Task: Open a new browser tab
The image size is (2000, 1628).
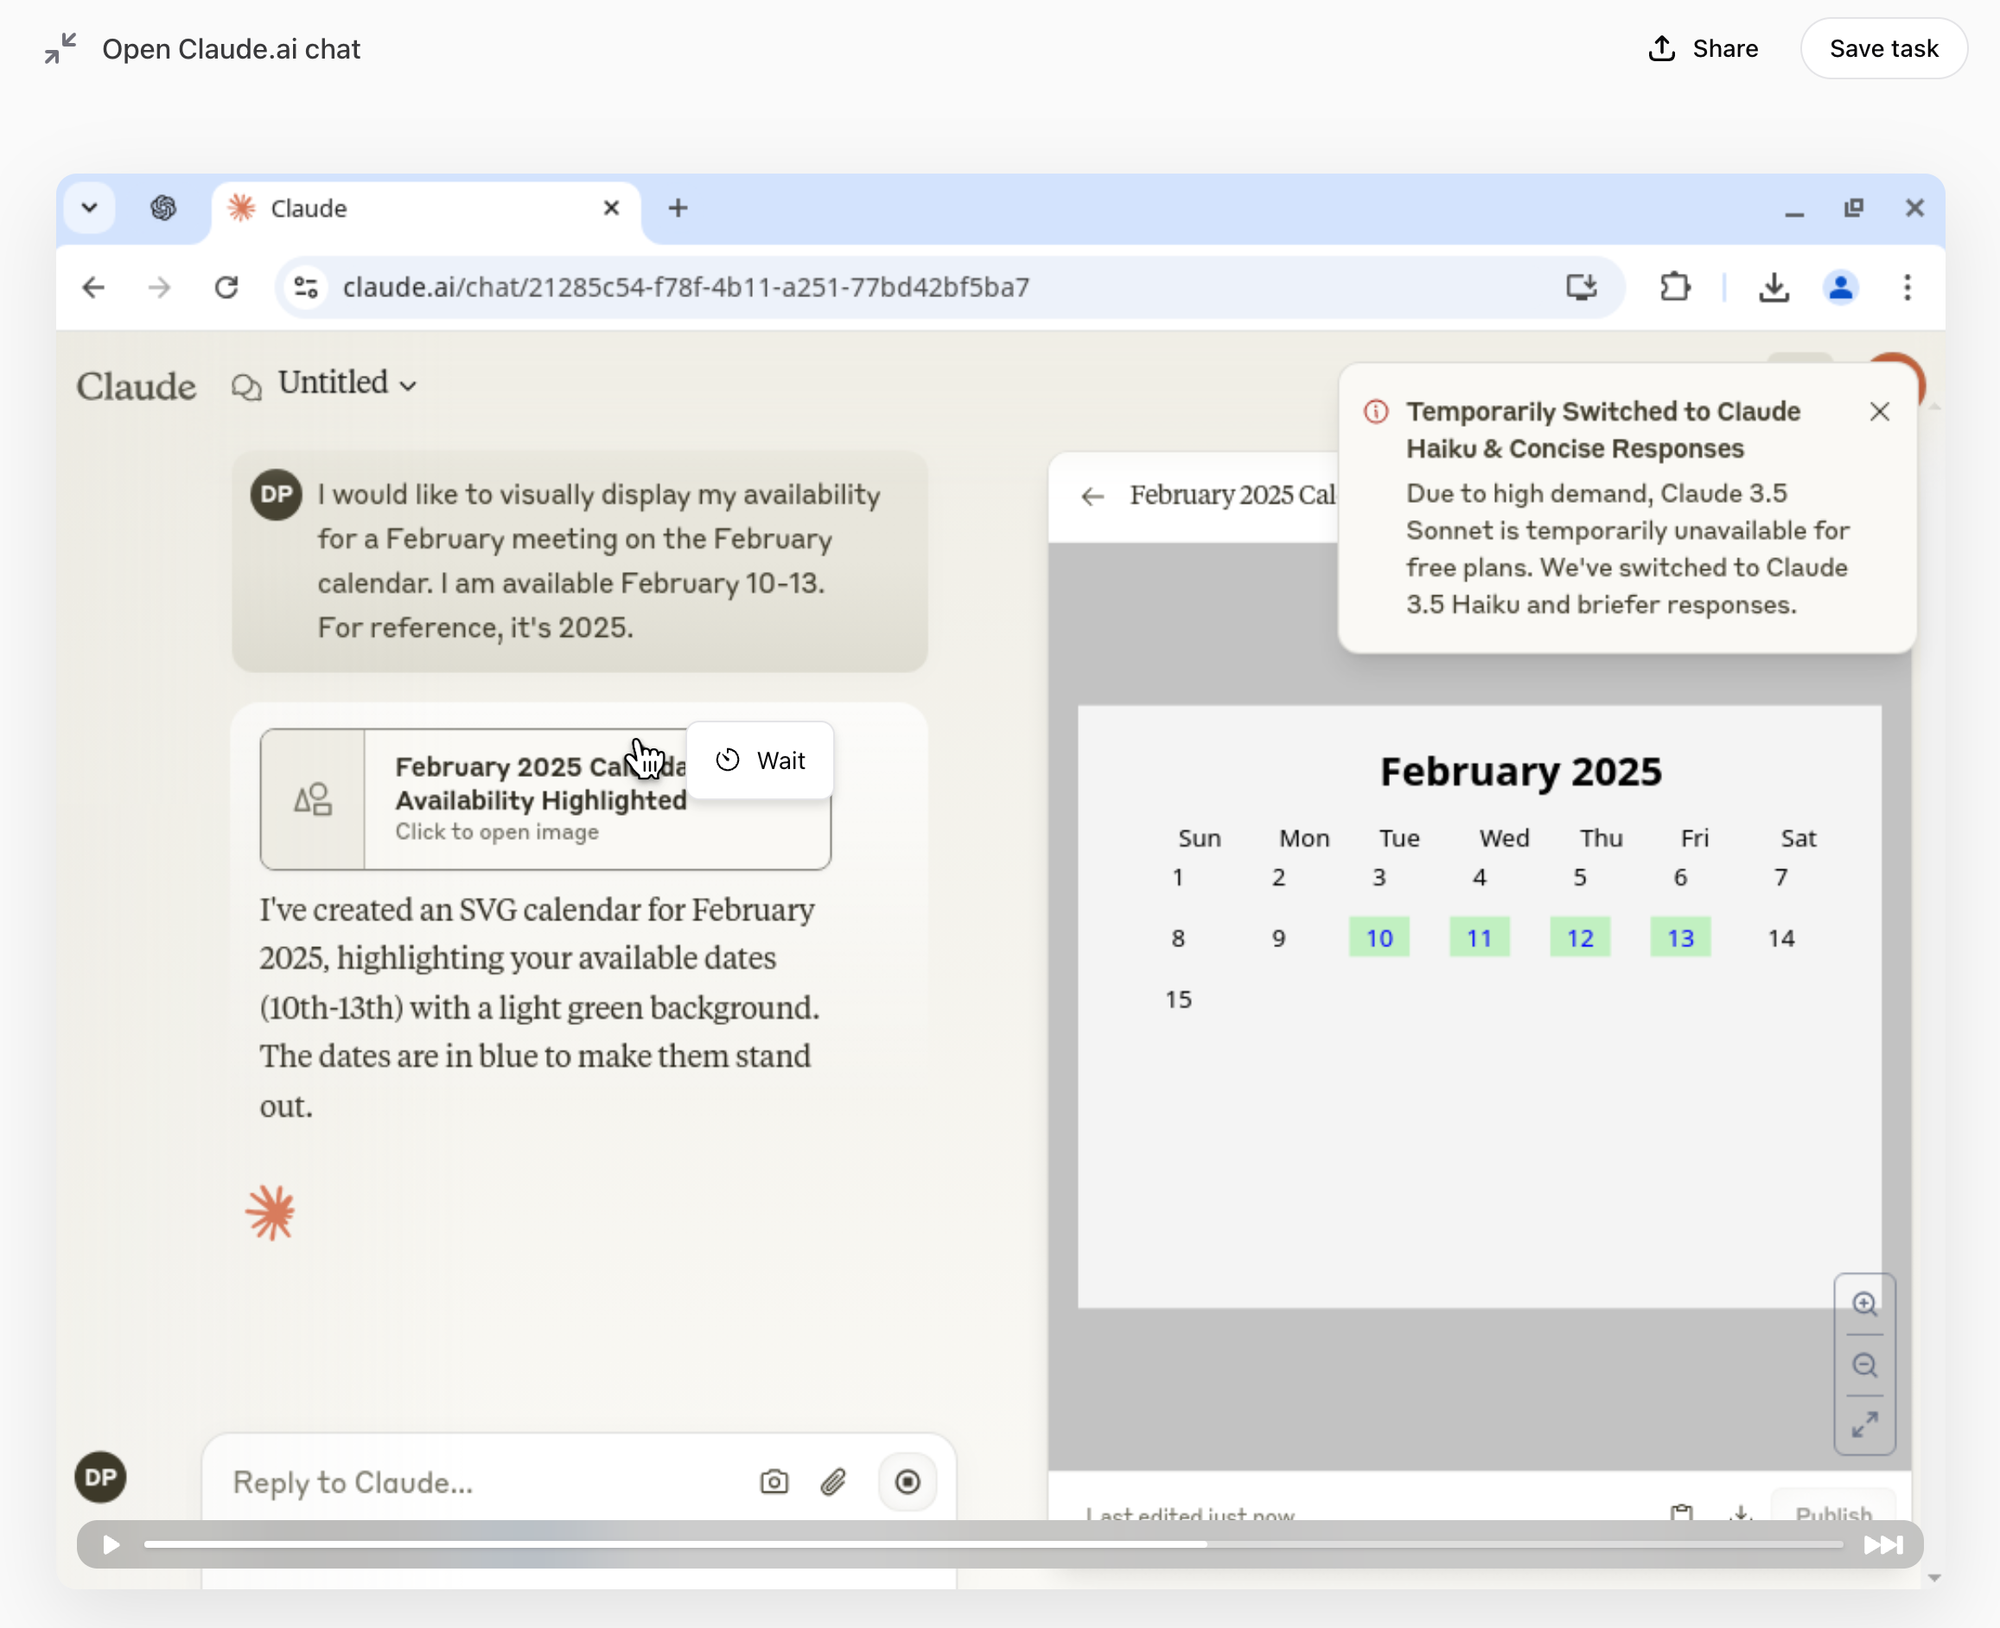Action: (678, 208)
